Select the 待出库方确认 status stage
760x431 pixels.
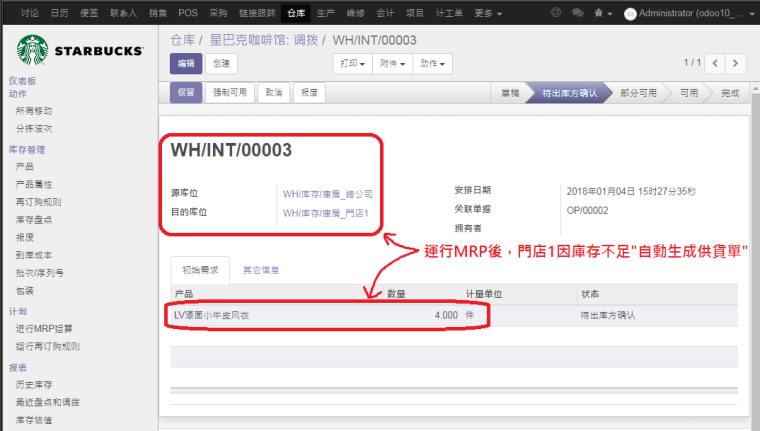(x=570, y=93)
